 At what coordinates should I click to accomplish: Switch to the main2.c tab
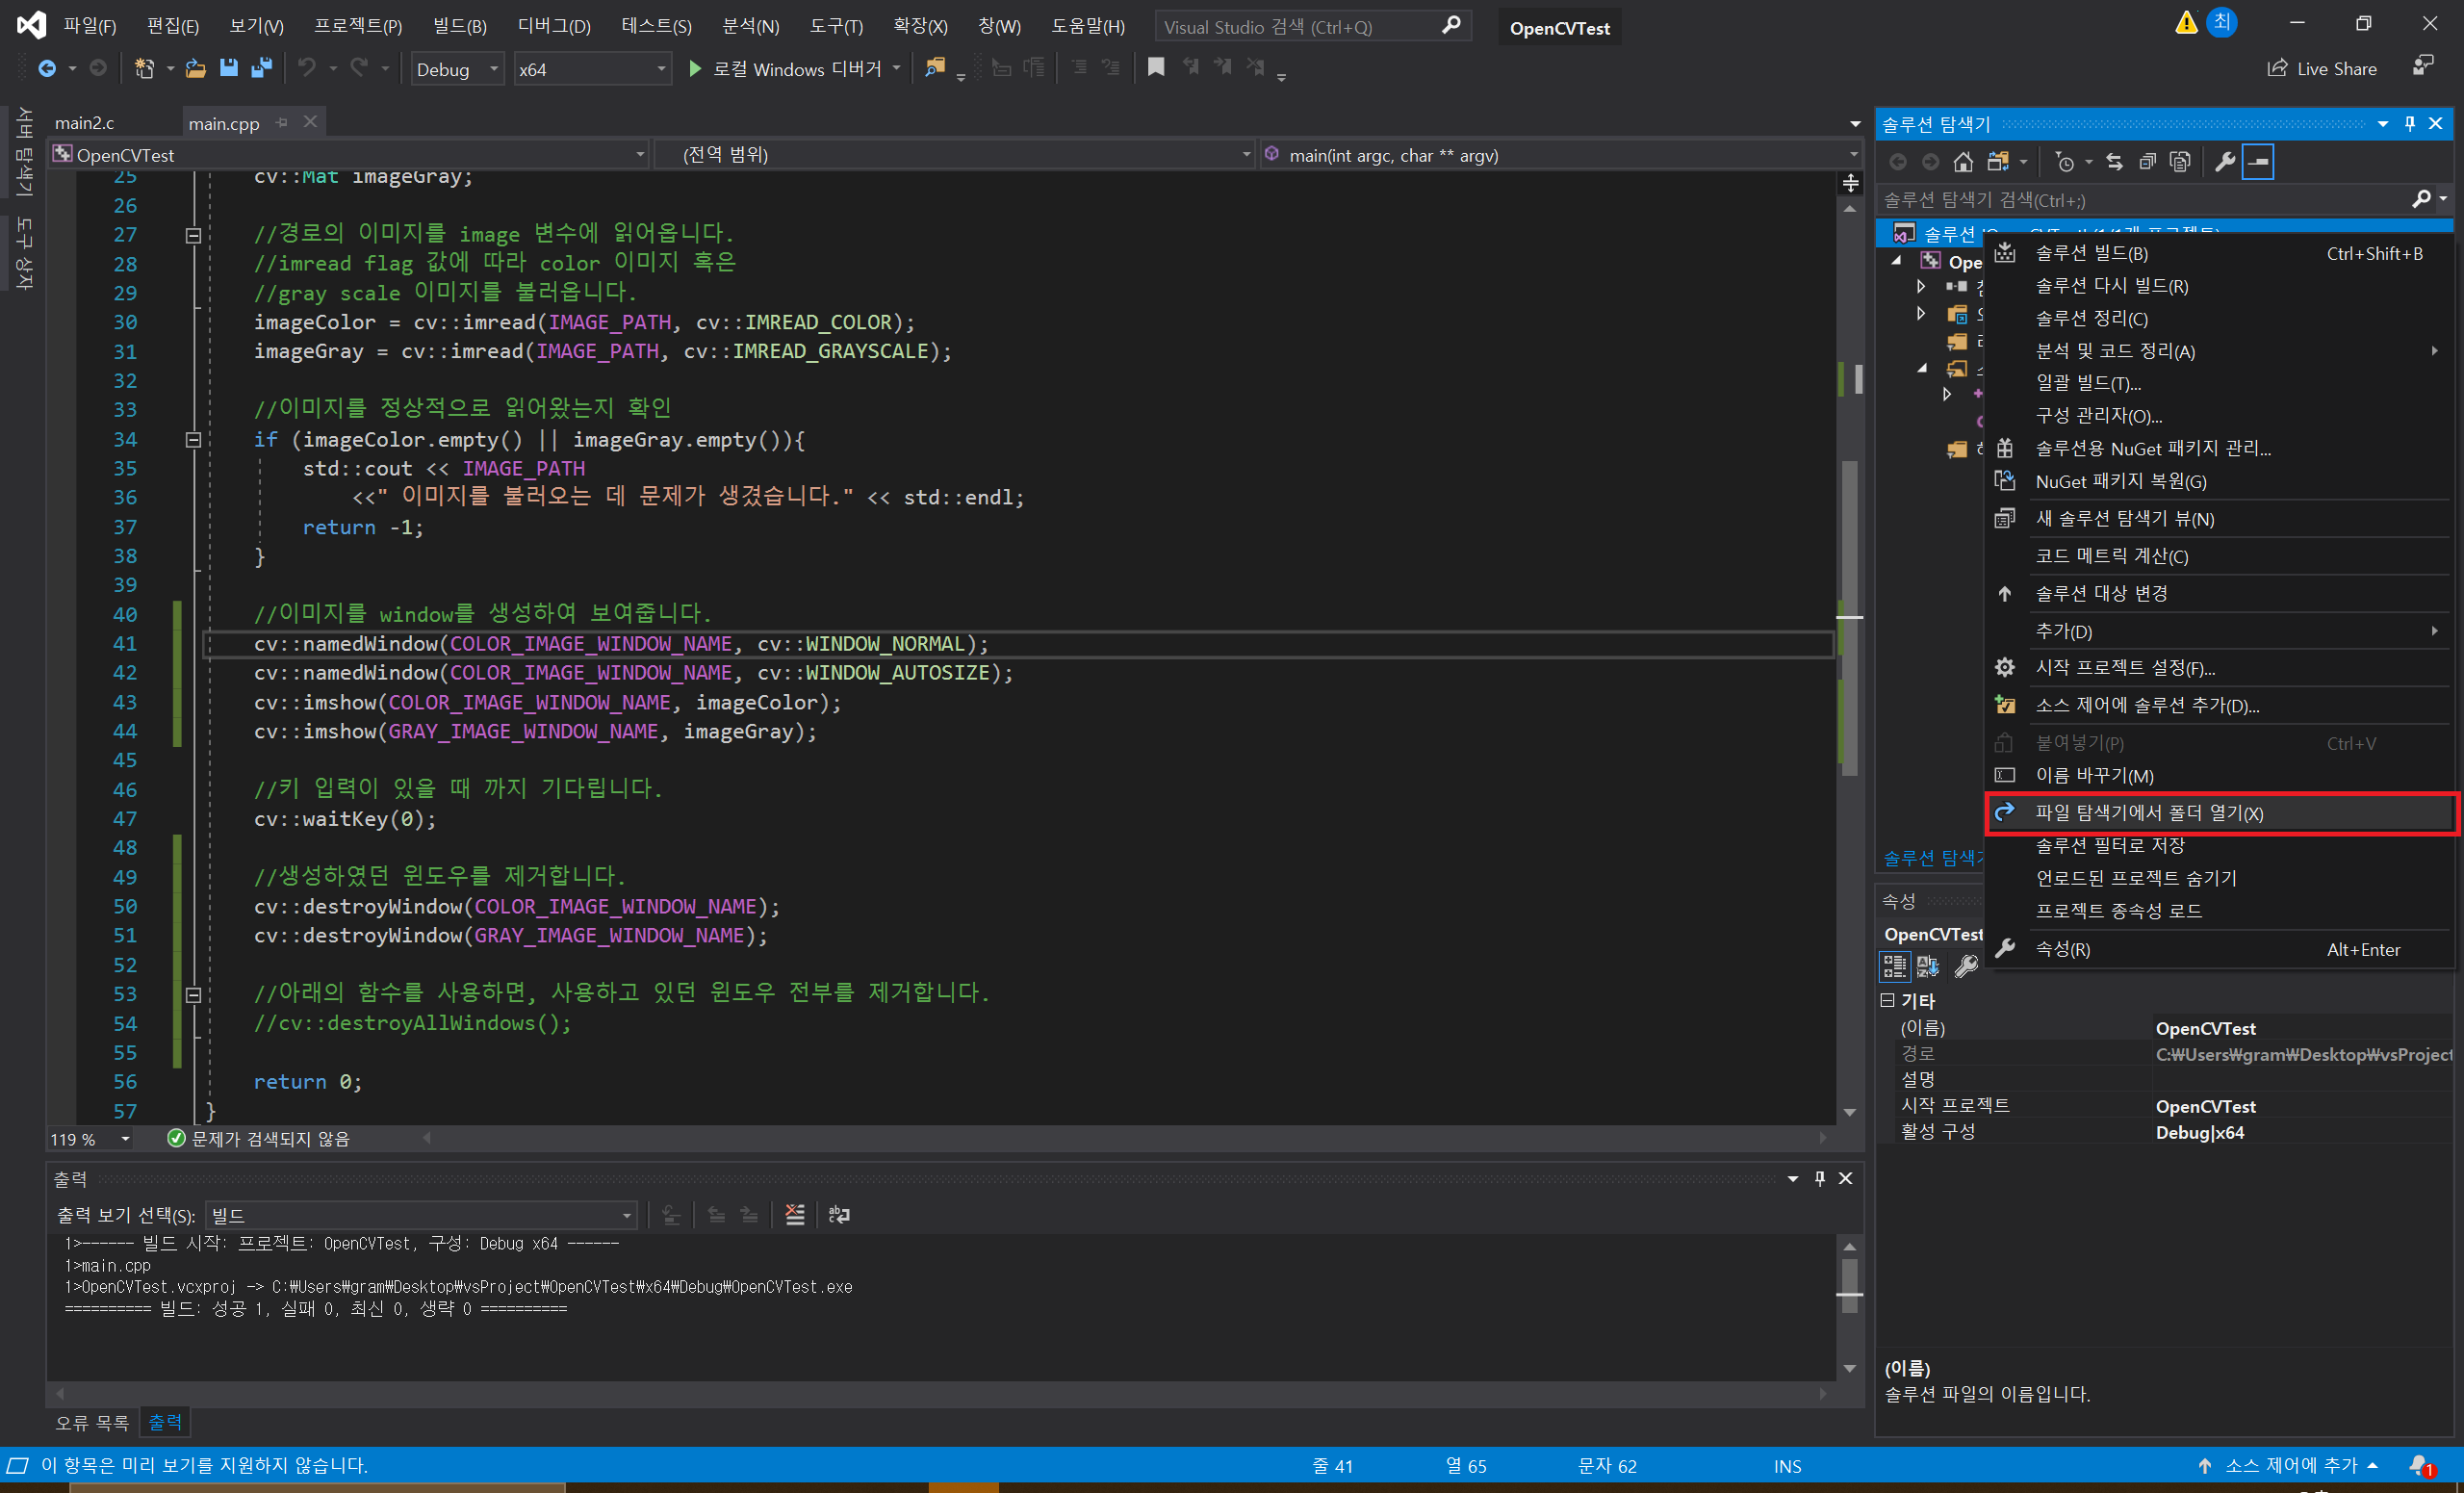(x=85, y=123)
